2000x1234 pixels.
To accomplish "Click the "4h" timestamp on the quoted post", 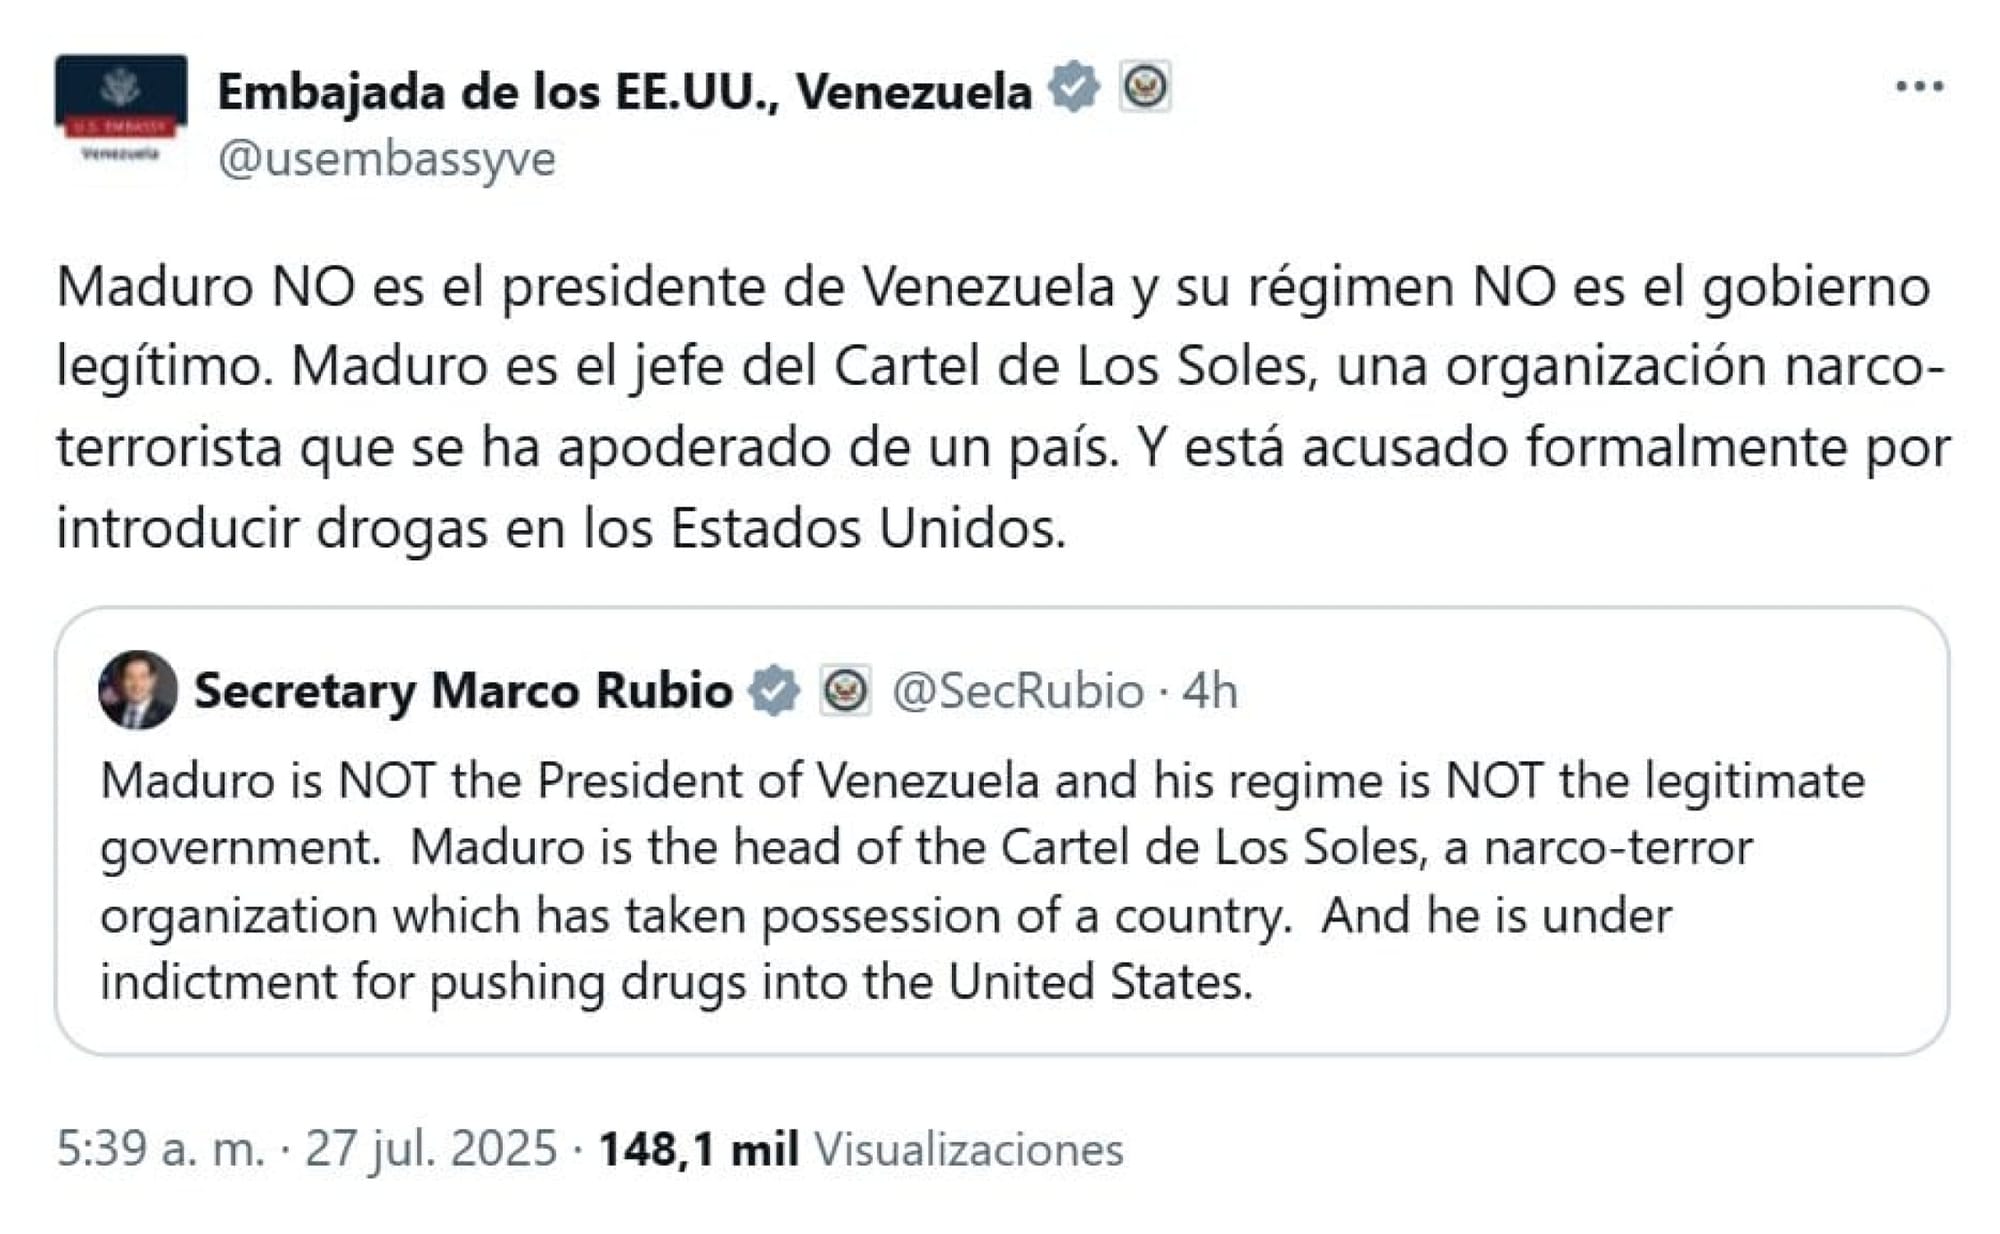I will point(1210,691).
